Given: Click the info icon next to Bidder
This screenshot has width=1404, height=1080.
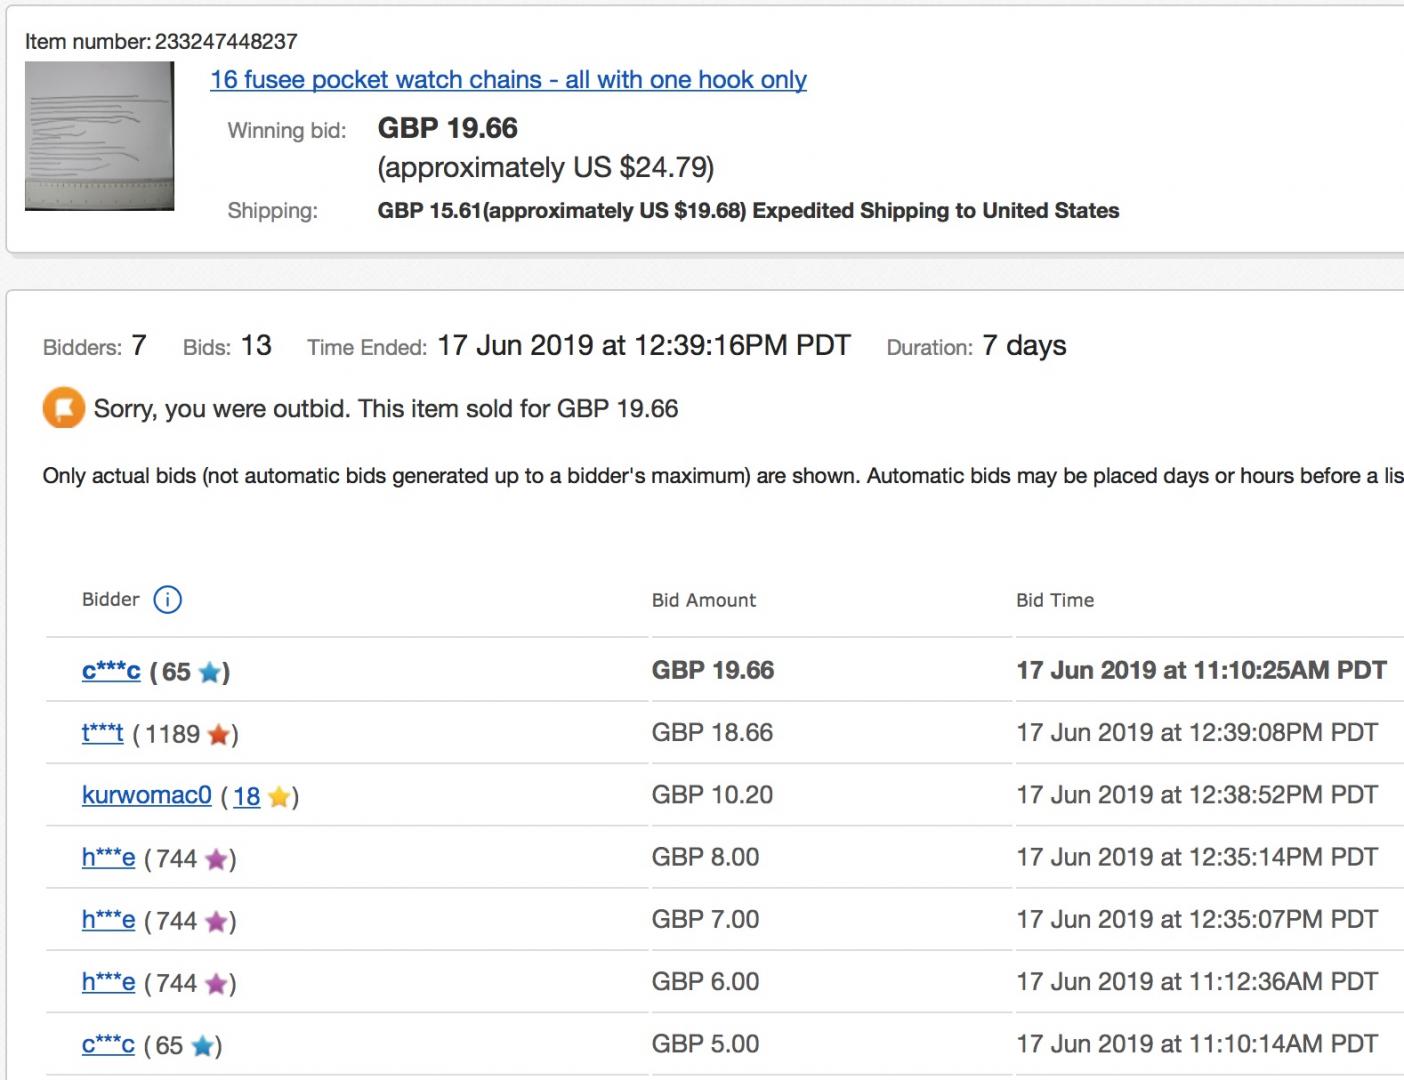Looking at the screenshot, I should 167,600.
